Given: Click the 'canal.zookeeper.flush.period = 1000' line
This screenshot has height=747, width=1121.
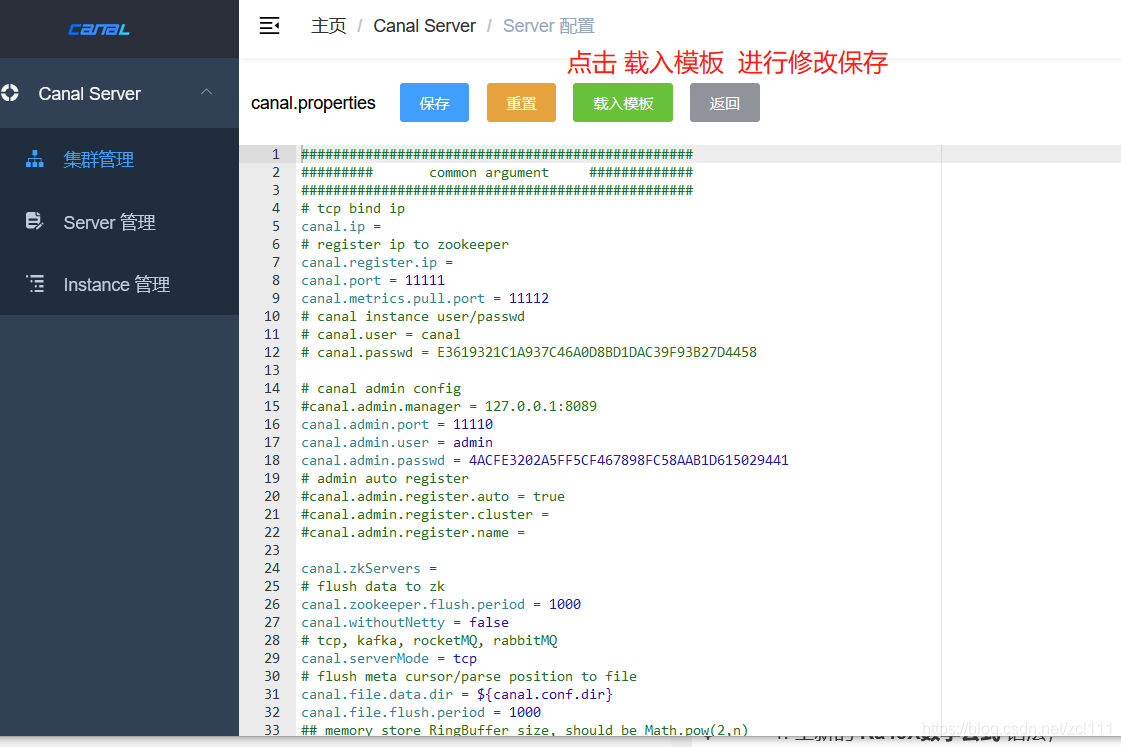Looking at the screenshot, I should 440,605.
